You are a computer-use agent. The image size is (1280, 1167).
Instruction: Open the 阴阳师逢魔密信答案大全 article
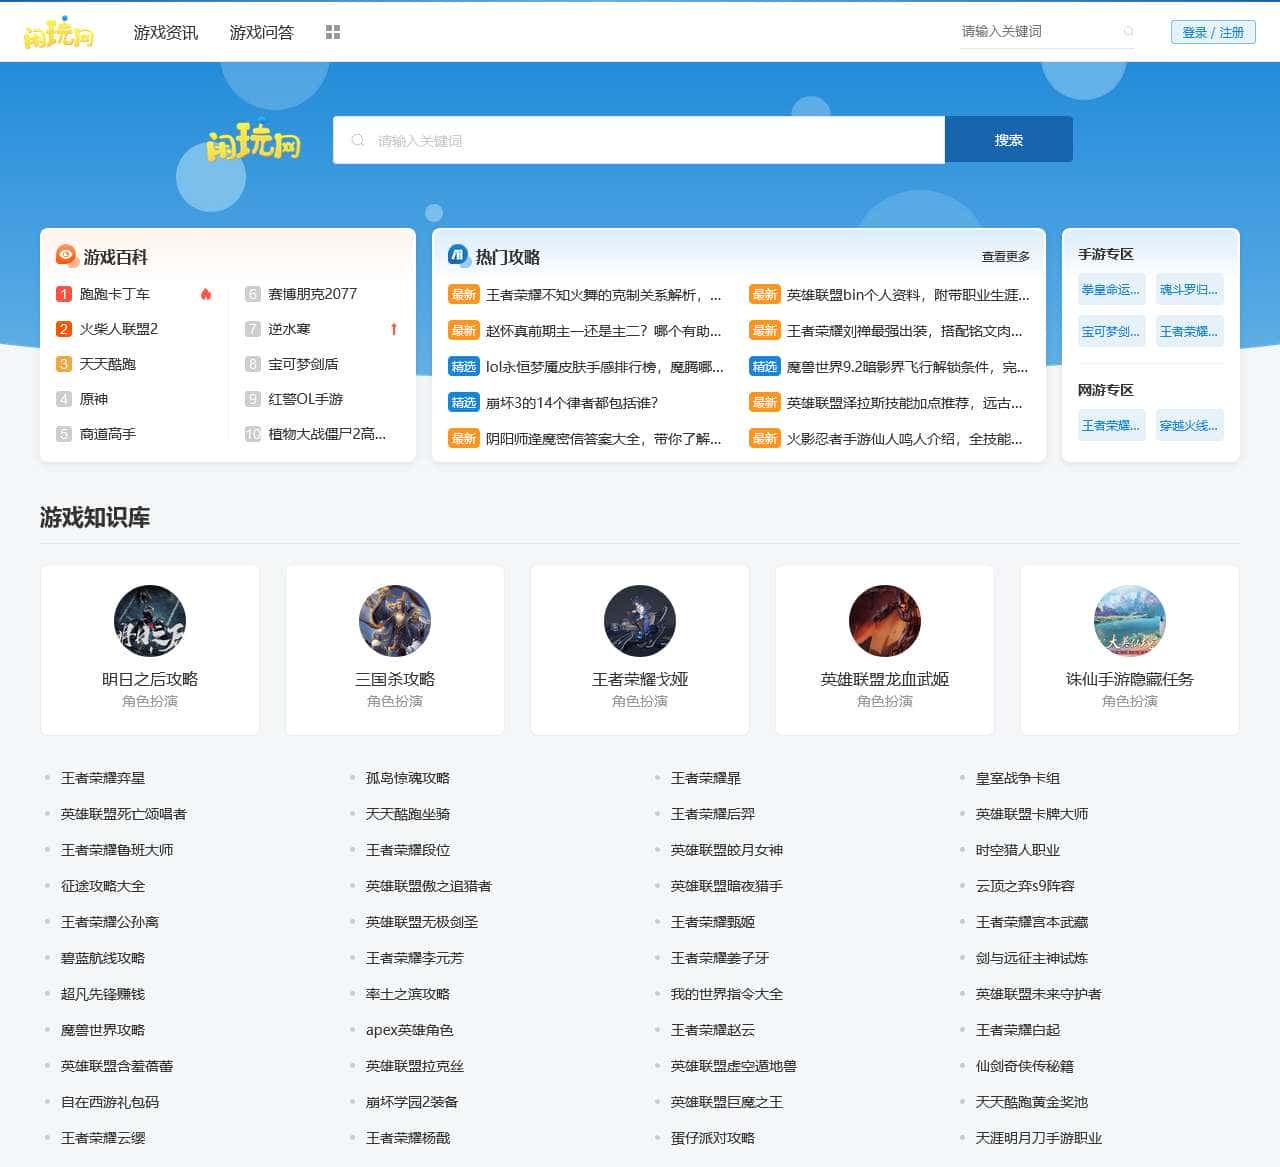[x=603, y=439]
